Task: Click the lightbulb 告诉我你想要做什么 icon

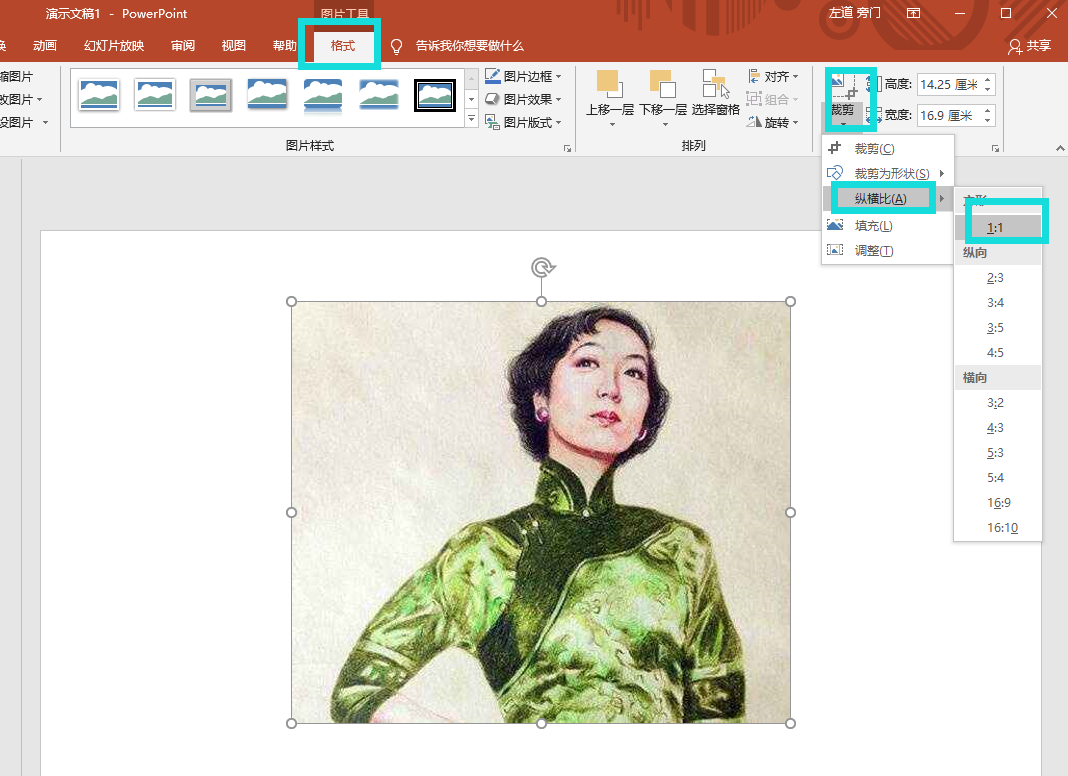Action: click(x=397, y=46)
